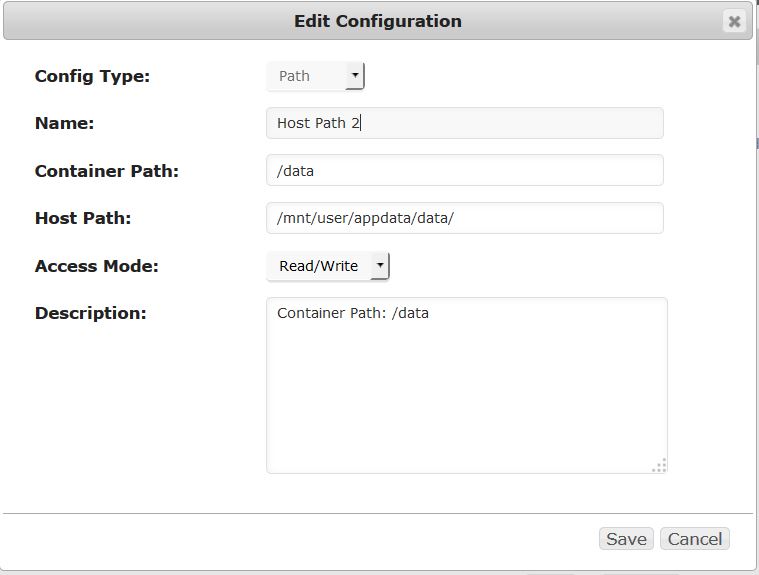Save the configuration
This screenshot has height=575, width=759.
[626, 539]
